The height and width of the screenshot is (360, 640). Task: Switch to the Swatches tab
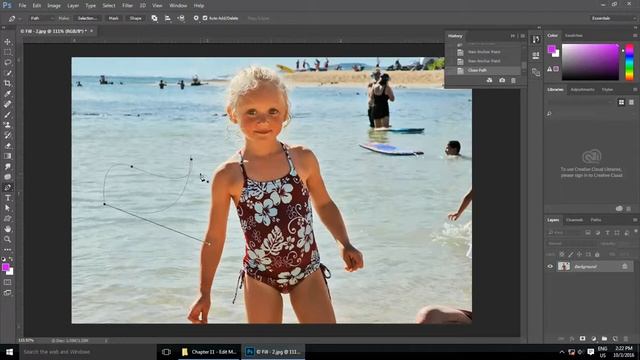tap(573, 36)
